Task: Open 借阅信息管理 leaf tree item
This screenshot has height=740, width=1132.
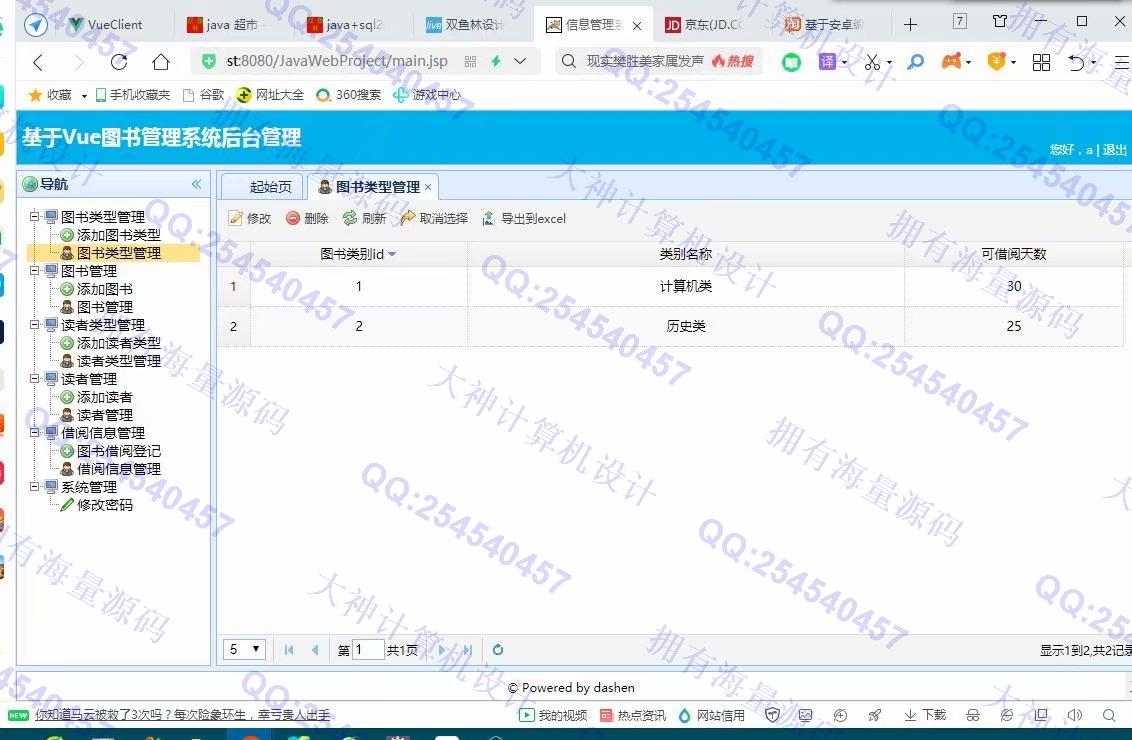Action: pyautogui.click(x=118, y=469)
